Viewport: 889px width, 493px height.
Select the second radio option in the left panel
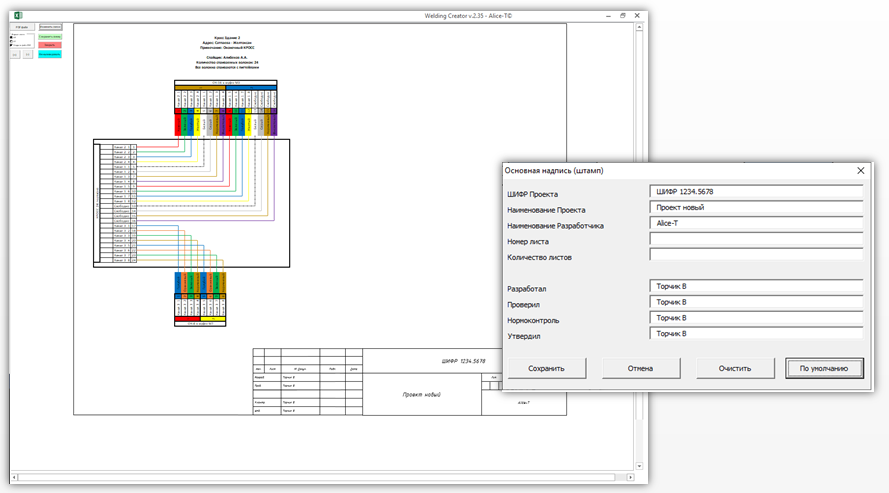click(11, 41)
